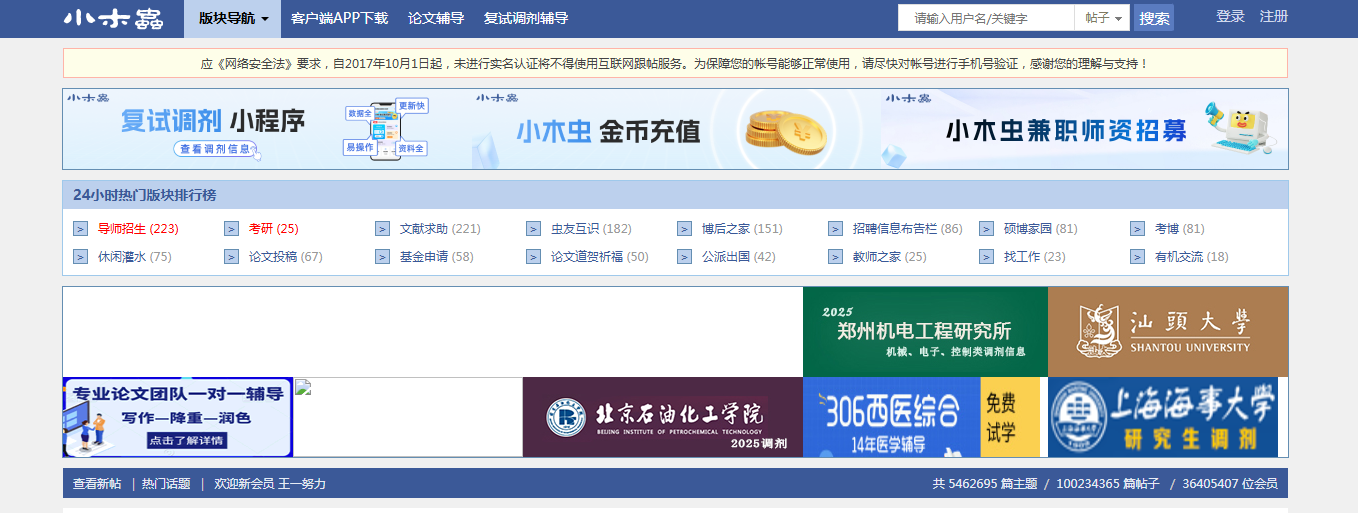Click the arrow icon beside 教师之家

pyautogui.click(x=835, y=257)
